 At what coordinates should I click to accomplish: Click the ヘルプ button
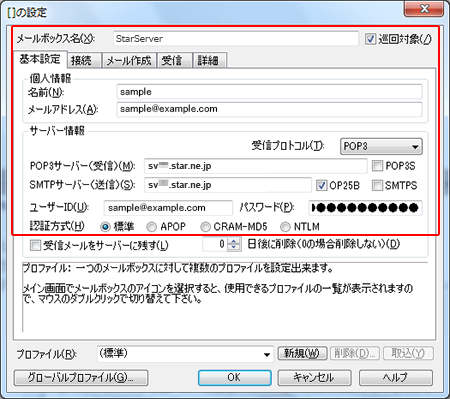pos(396,377)
